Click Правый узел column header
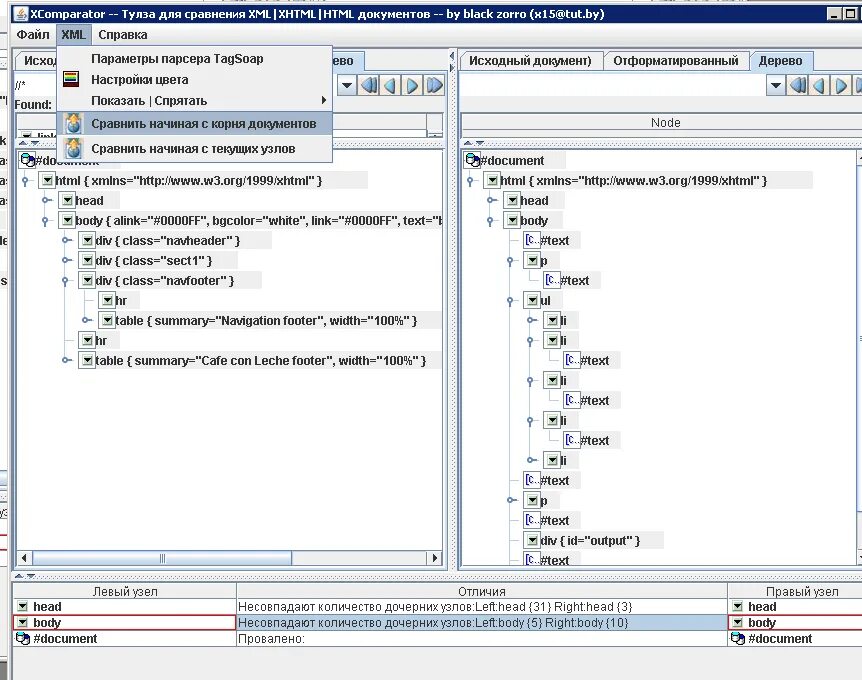 [x=802, y=591]
